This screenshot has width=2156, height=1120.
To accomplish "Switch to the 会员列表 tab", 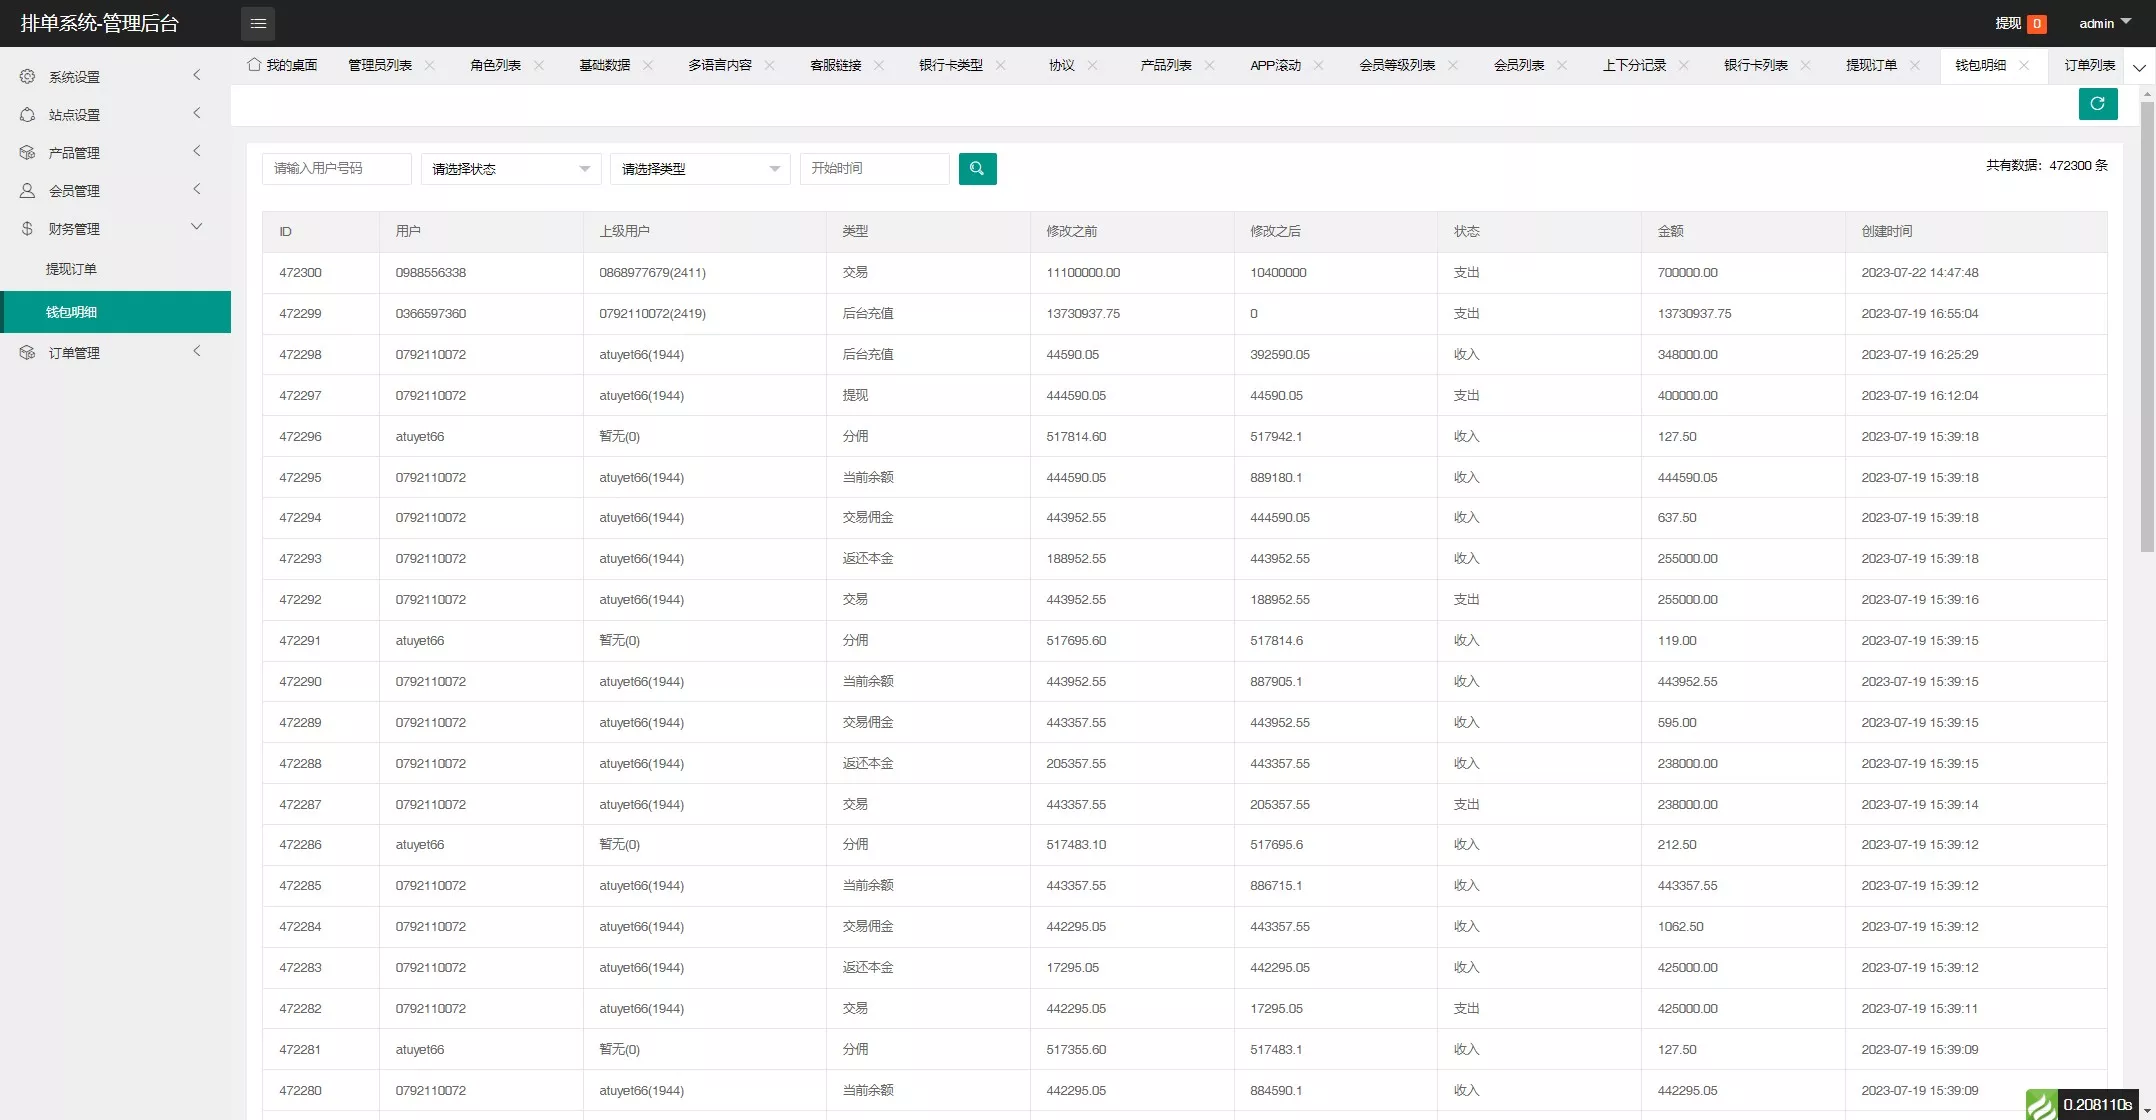I will pyautogui.click(x=1518, y=65).
